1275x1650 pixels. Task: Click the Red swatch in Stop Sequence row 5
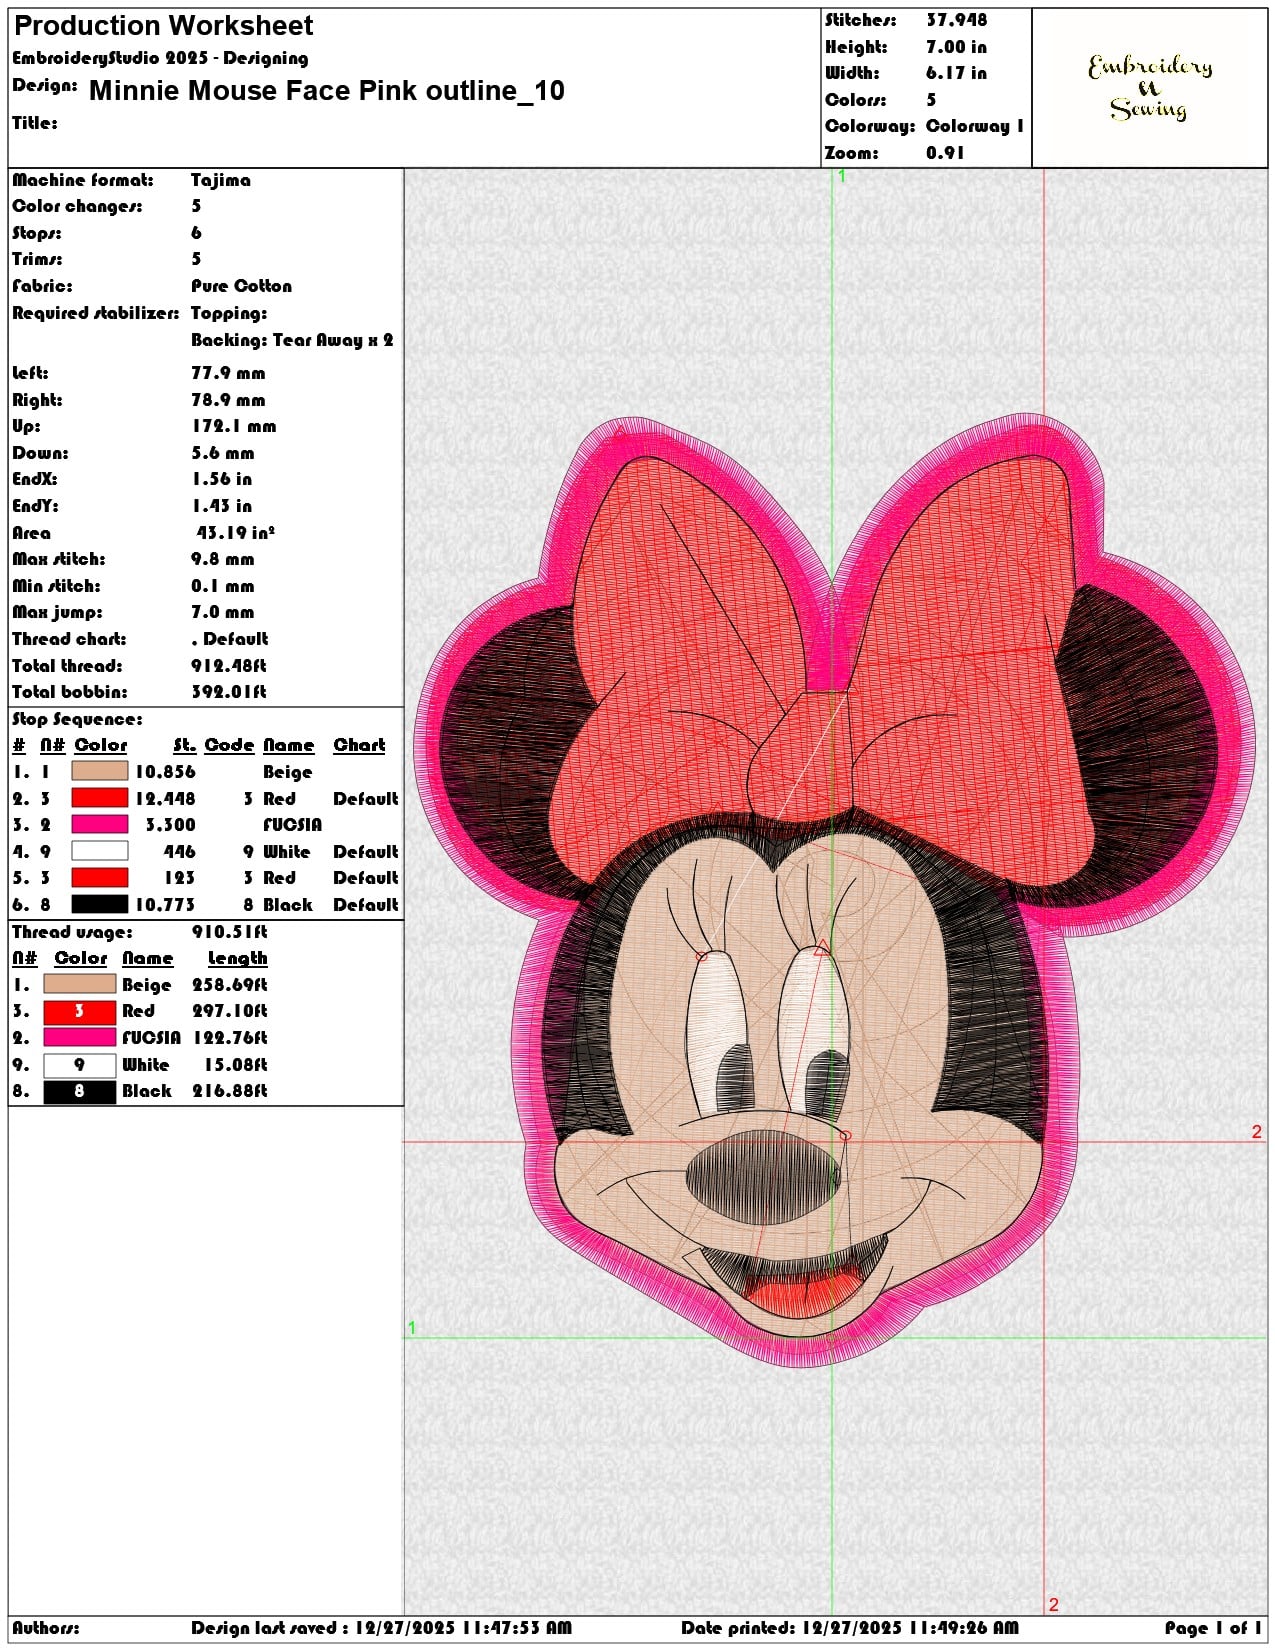coord(100,877)
